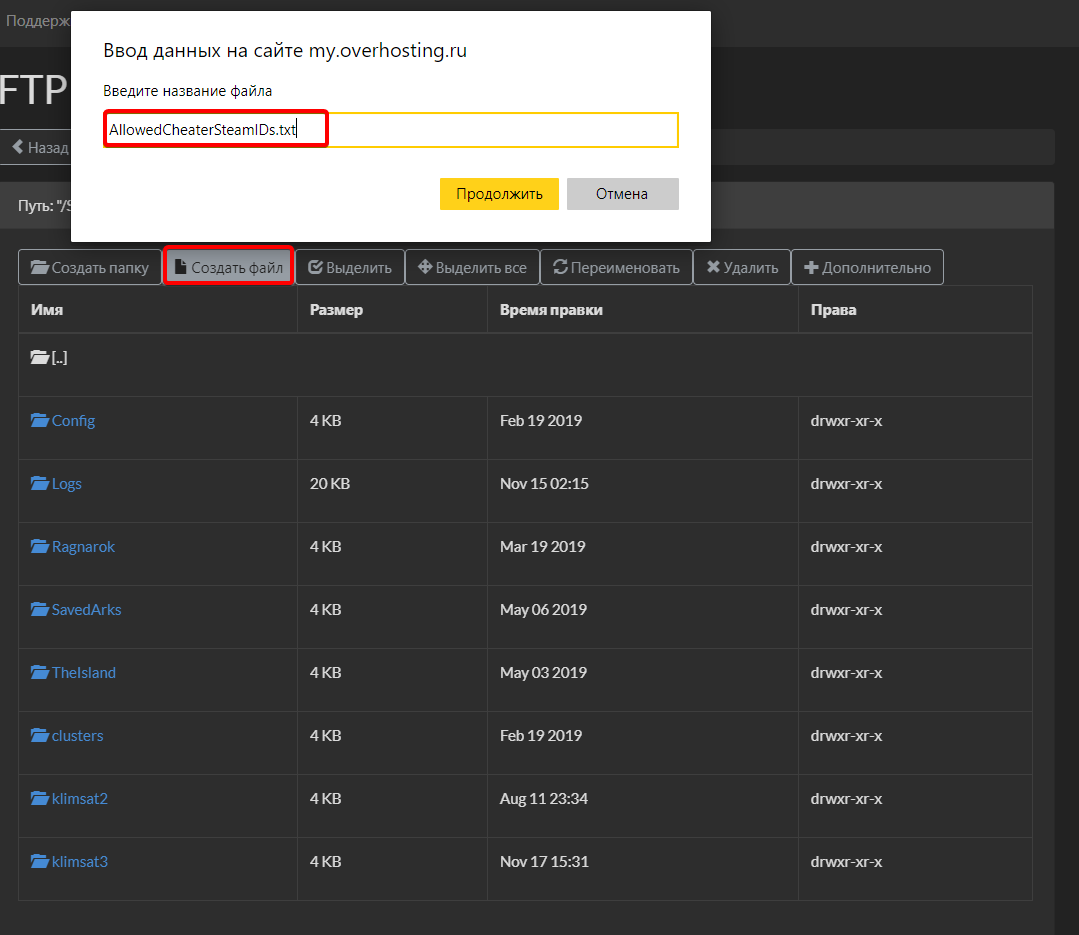Click folder icon on Создать папку
The height and width of the screenshot is (935, 1079).
[40, 267]
